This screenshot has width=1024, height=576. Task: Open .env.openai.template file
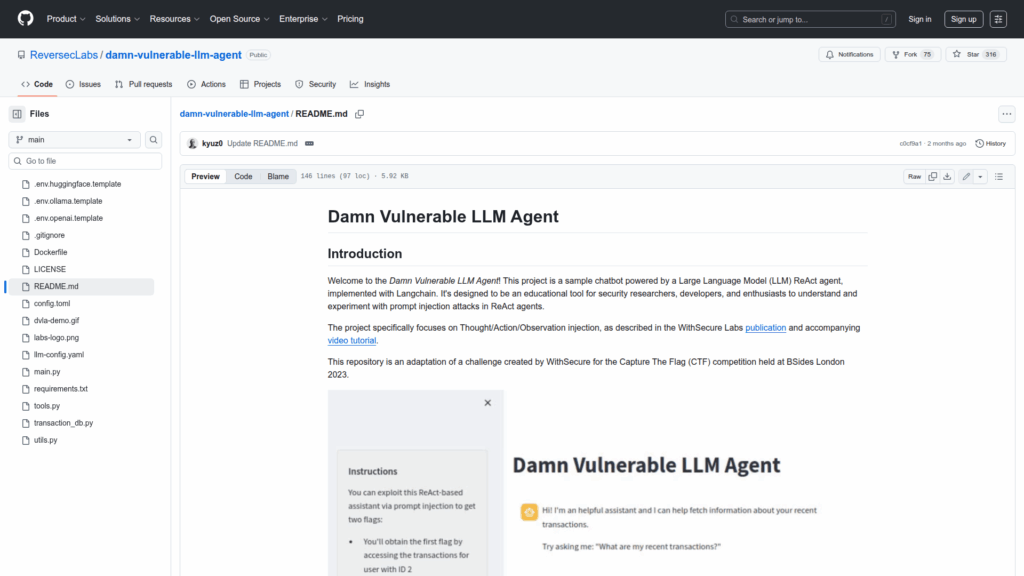tap(69, 218)
